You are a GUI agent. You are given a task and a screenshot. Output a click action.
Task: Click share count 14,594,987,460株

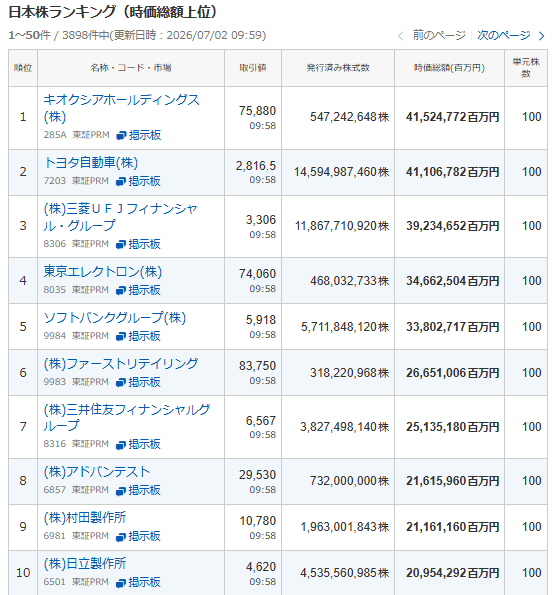[x=341, y=172]
